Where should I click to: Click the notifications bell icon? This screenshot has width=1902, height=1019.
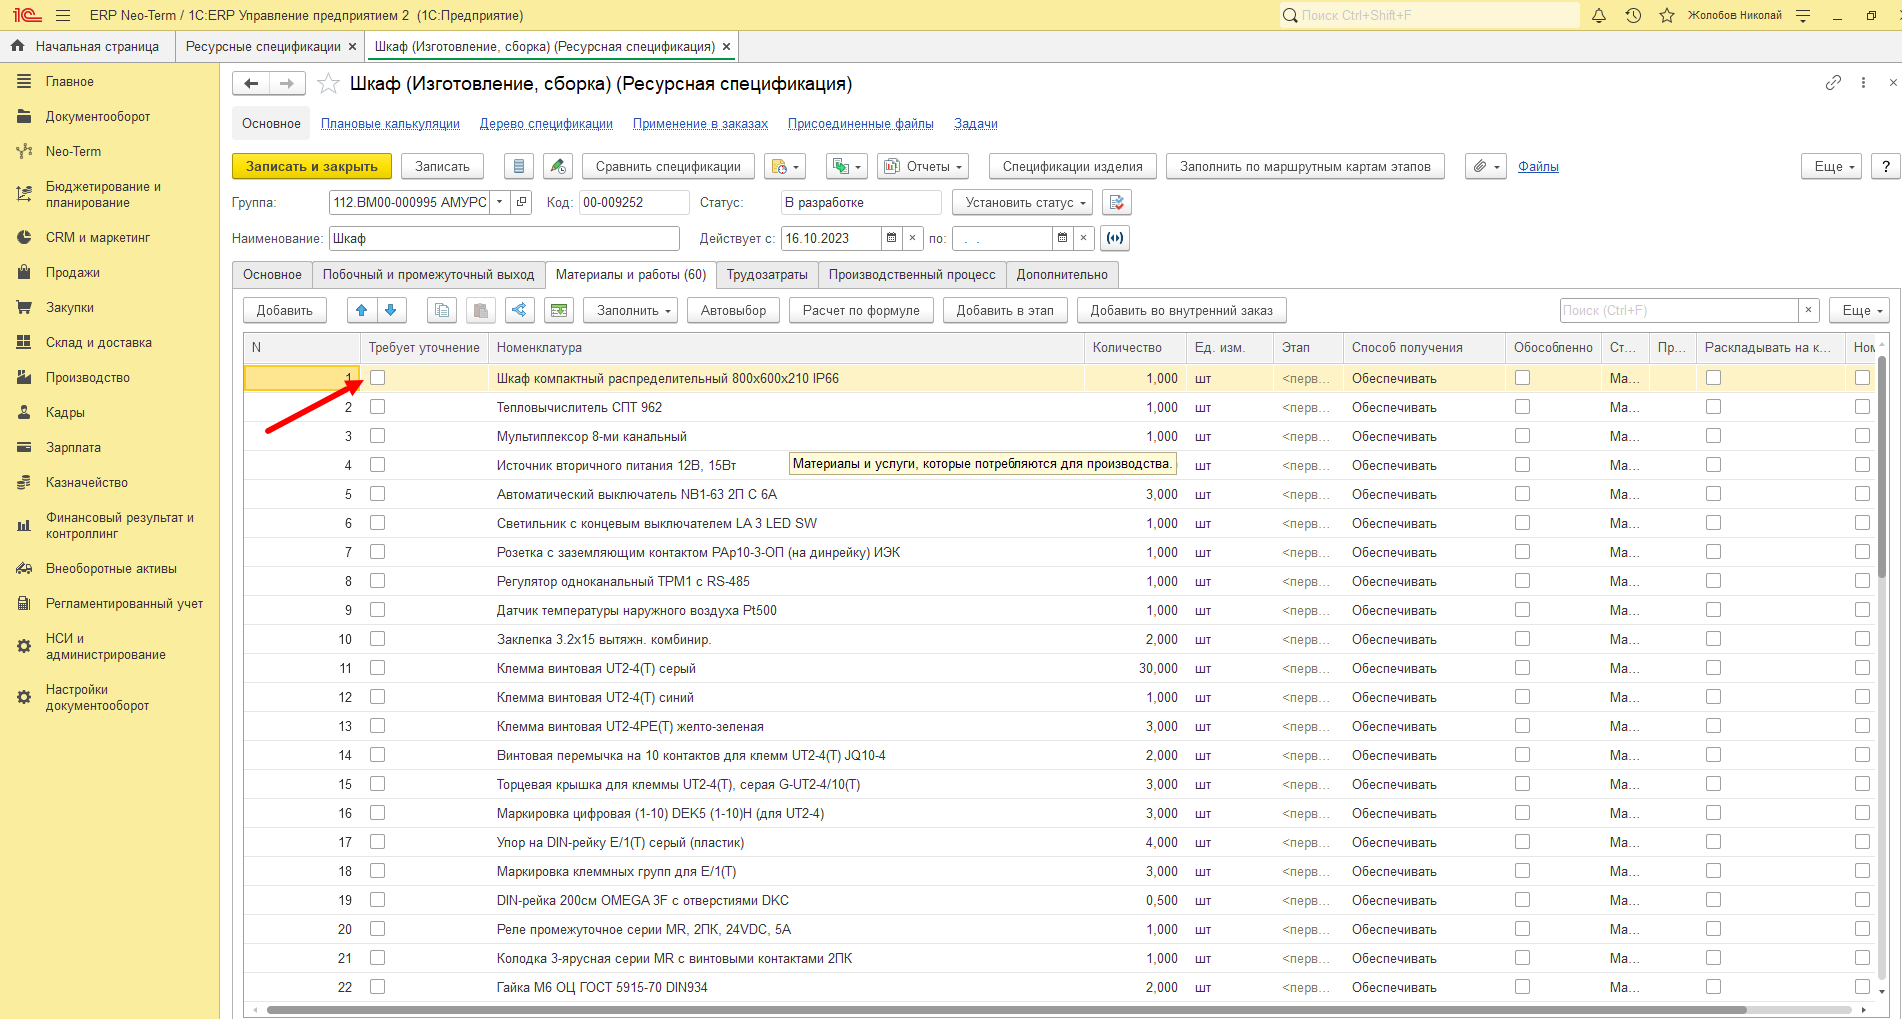(1599, 15)
